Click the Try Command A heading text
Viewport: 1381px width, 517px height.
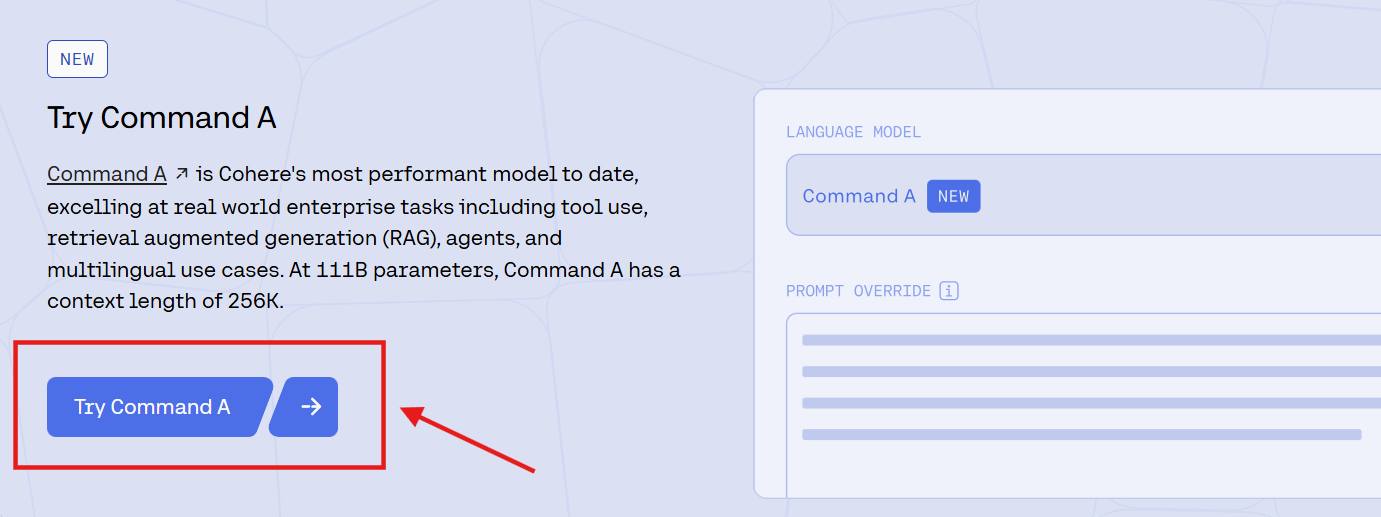162,118
